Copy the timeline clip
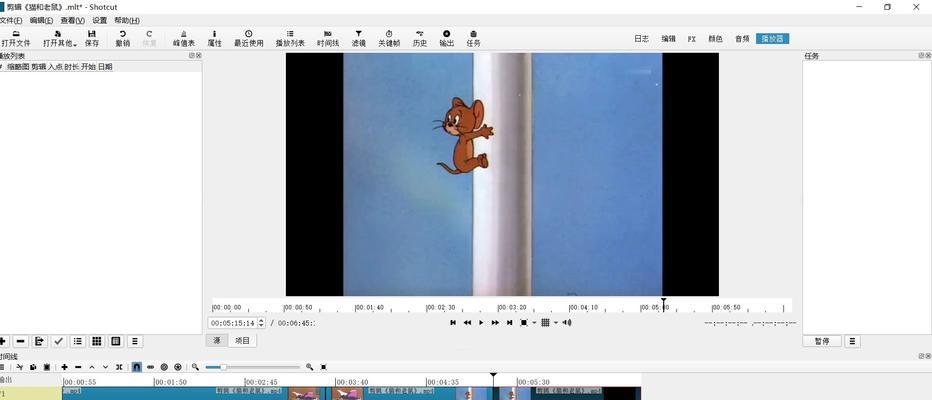Image resolution: width=932 pixels, height=400 pixels. point(33,367)
